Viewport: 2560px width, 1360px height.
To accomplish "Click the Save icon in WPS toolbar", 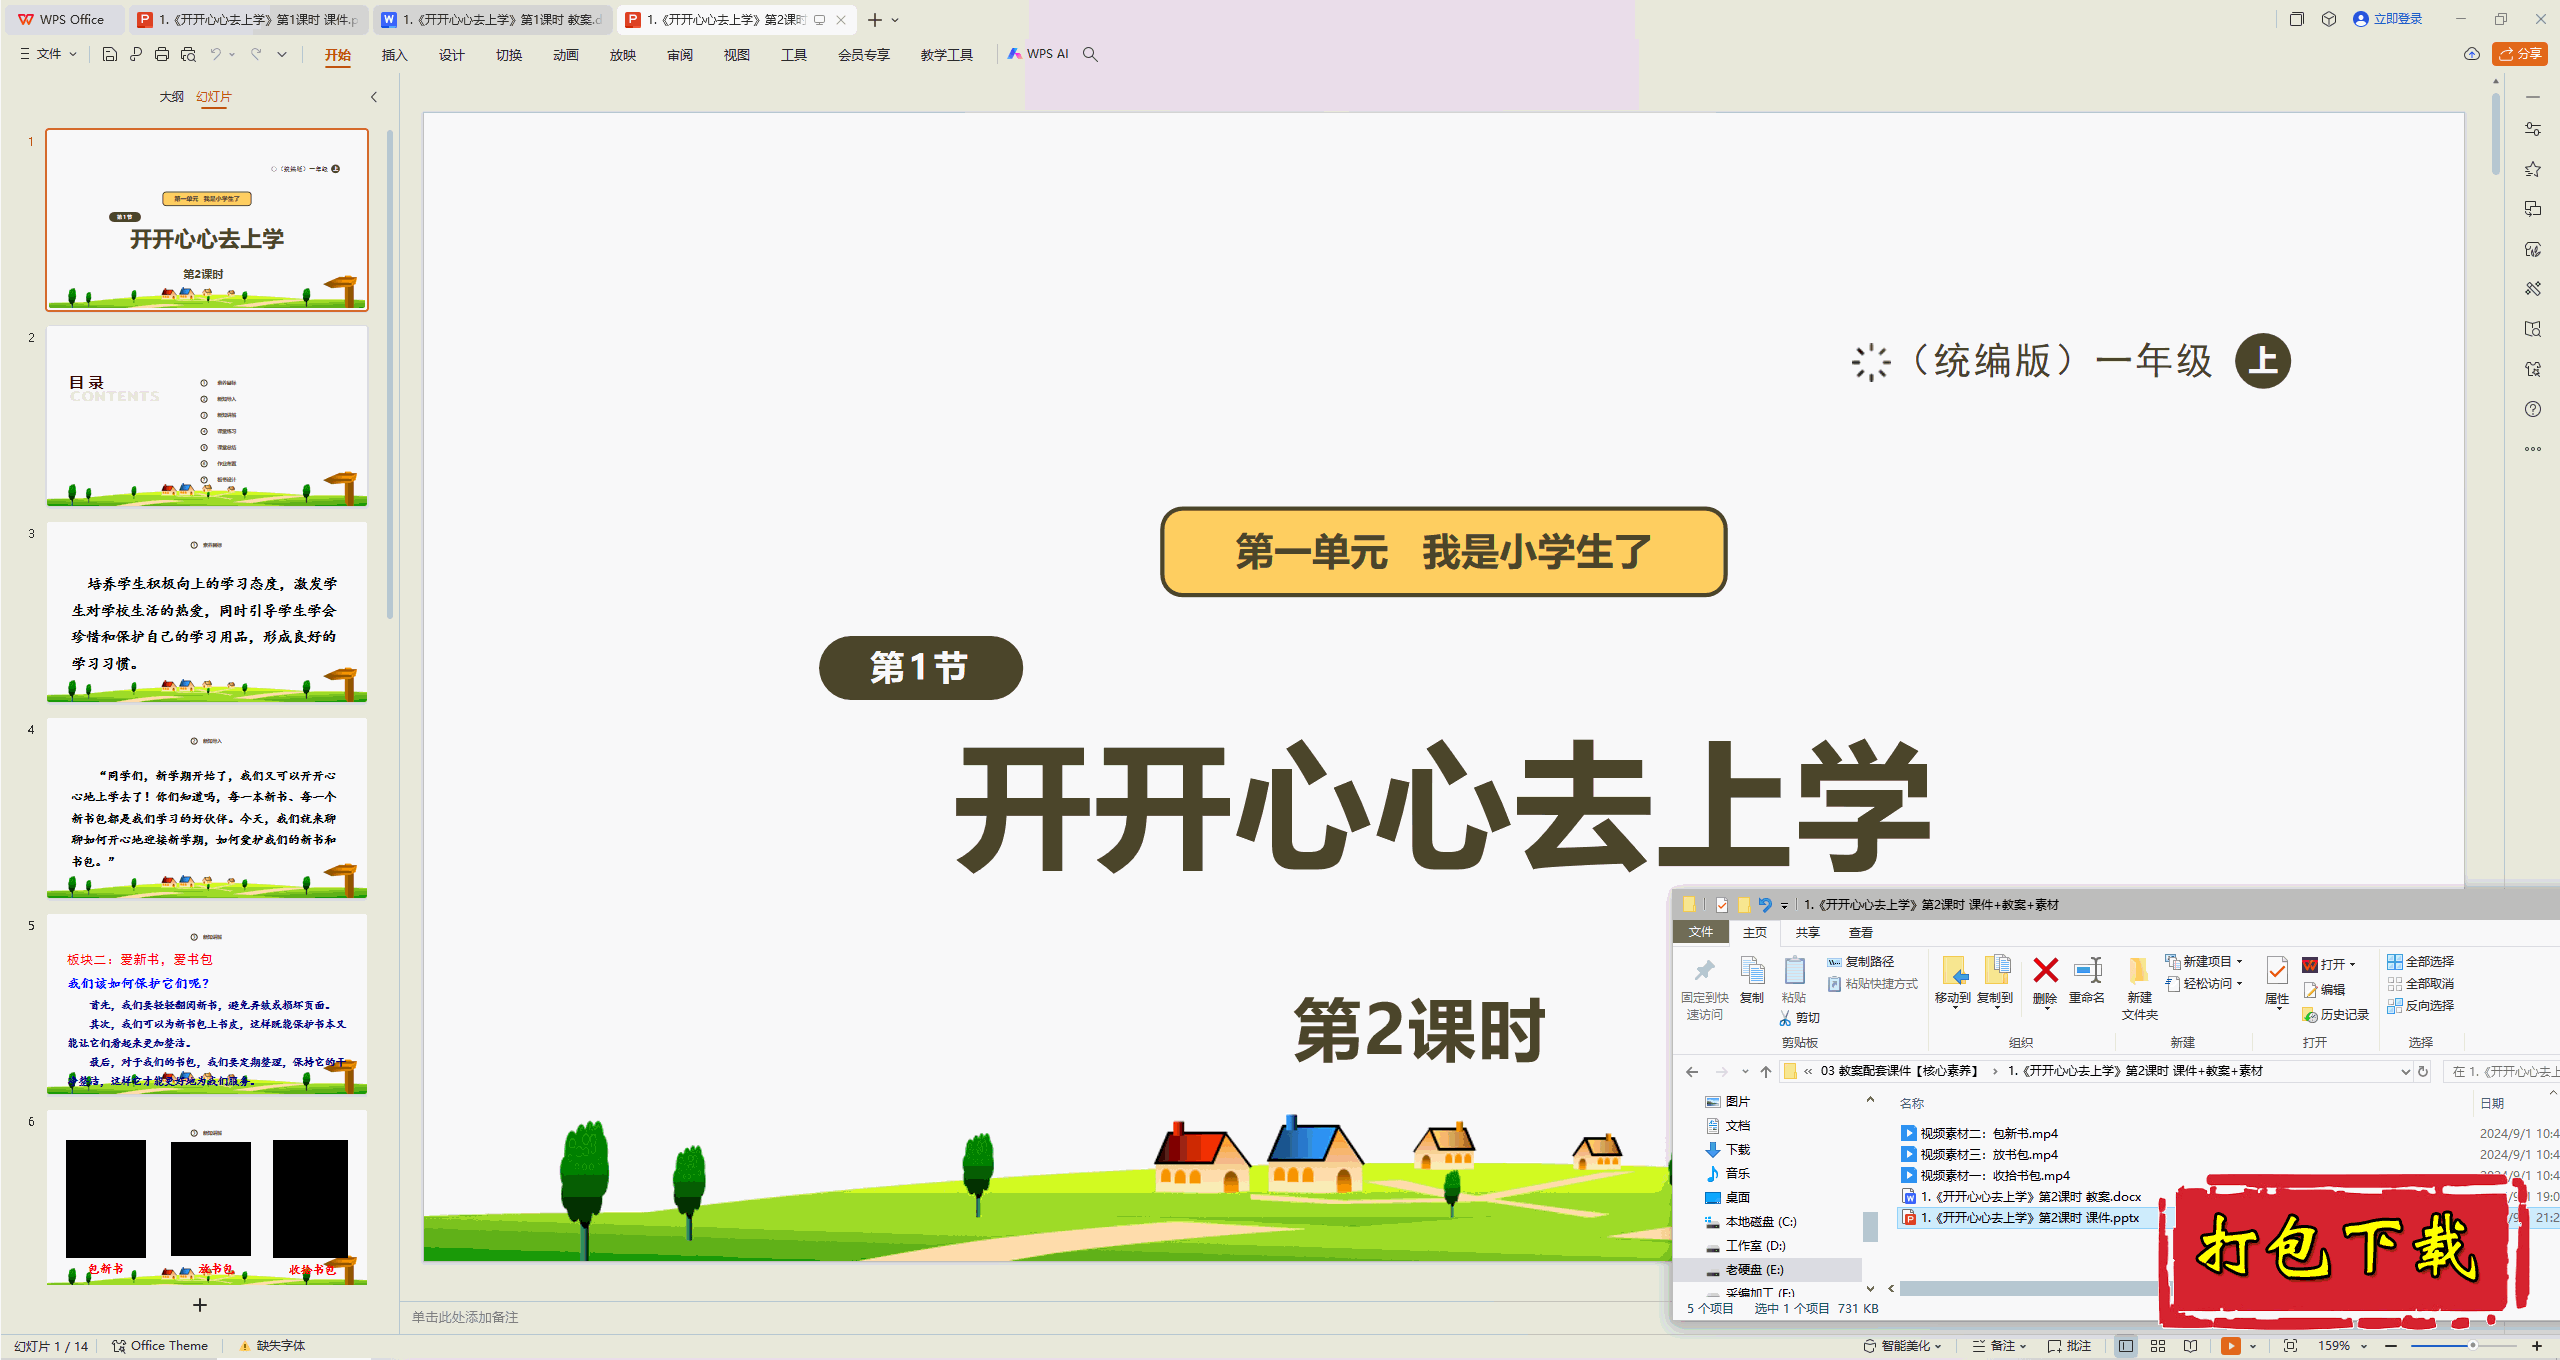I will point(110,54).
